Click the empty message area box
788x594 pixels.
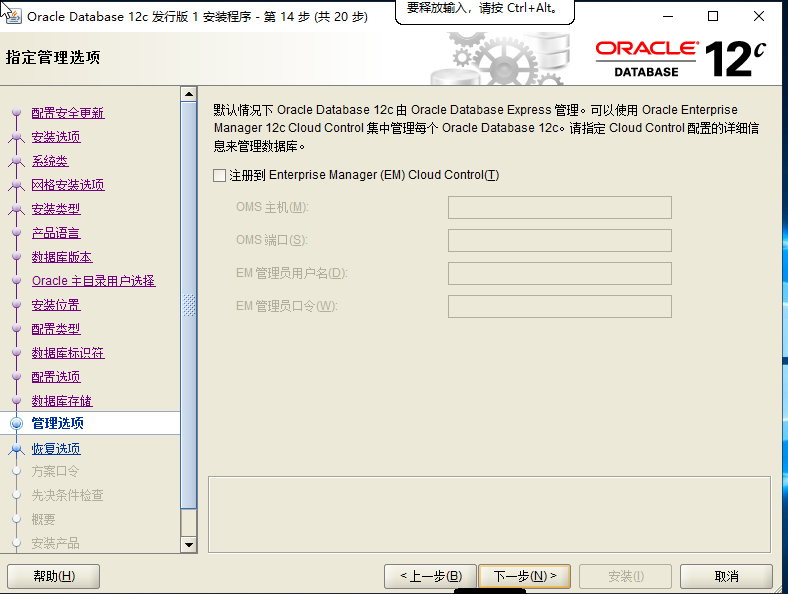pyautogui.click(x=489, y=515)
